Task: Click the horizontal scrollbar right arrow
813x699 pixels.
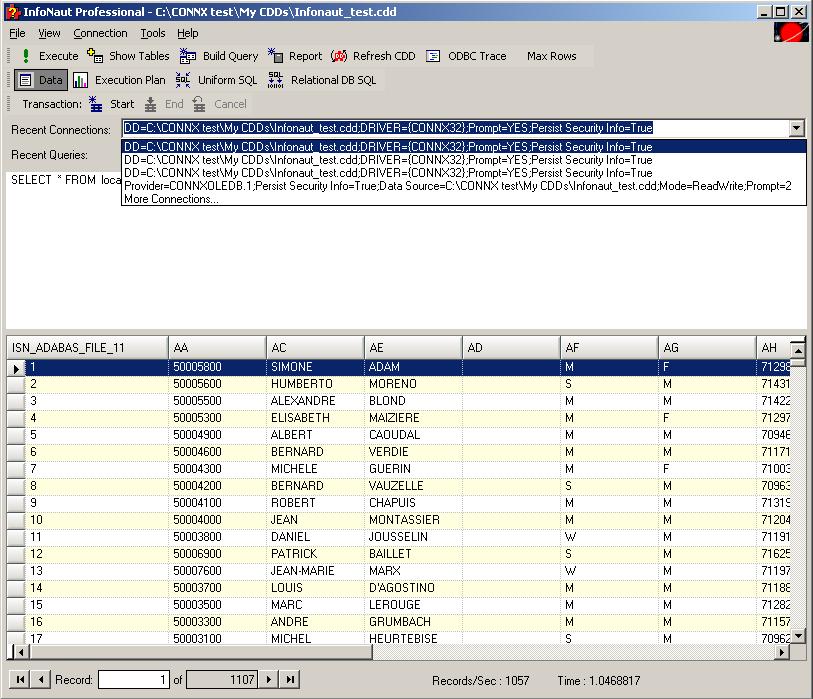Action: pyautogui.click(x=782, y=652)
